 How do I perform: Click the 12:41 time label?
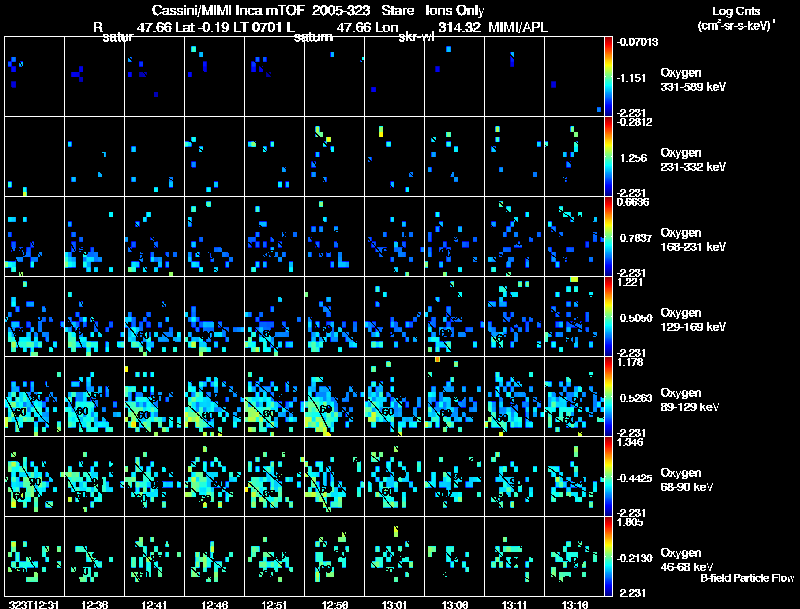[154, 604]
